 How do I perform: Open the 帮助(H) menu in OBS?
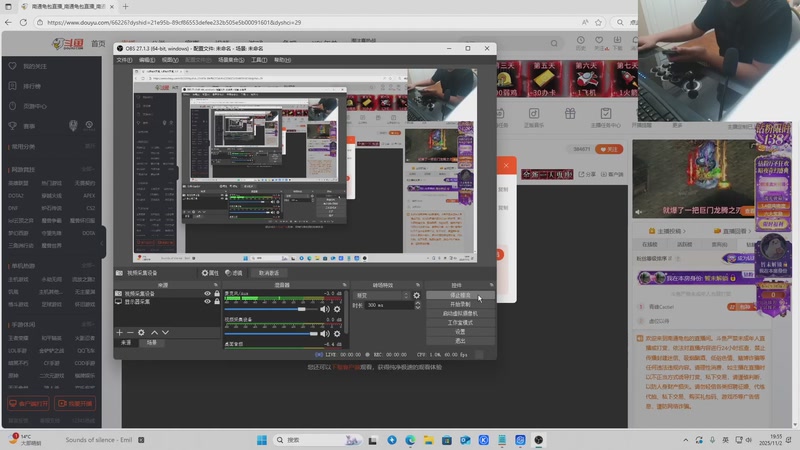282,60
